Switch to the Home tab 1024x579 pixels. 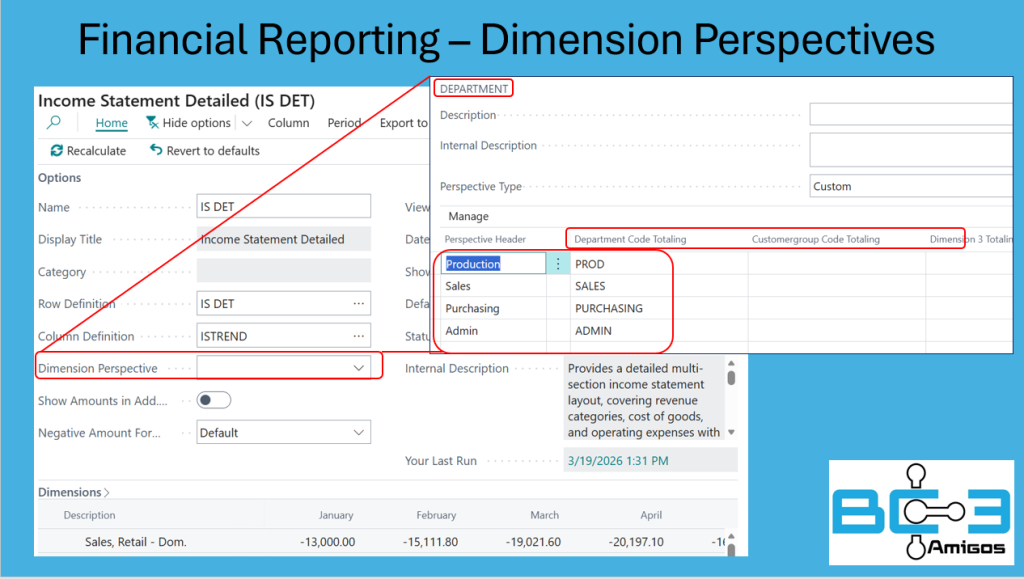pos(111,123)
